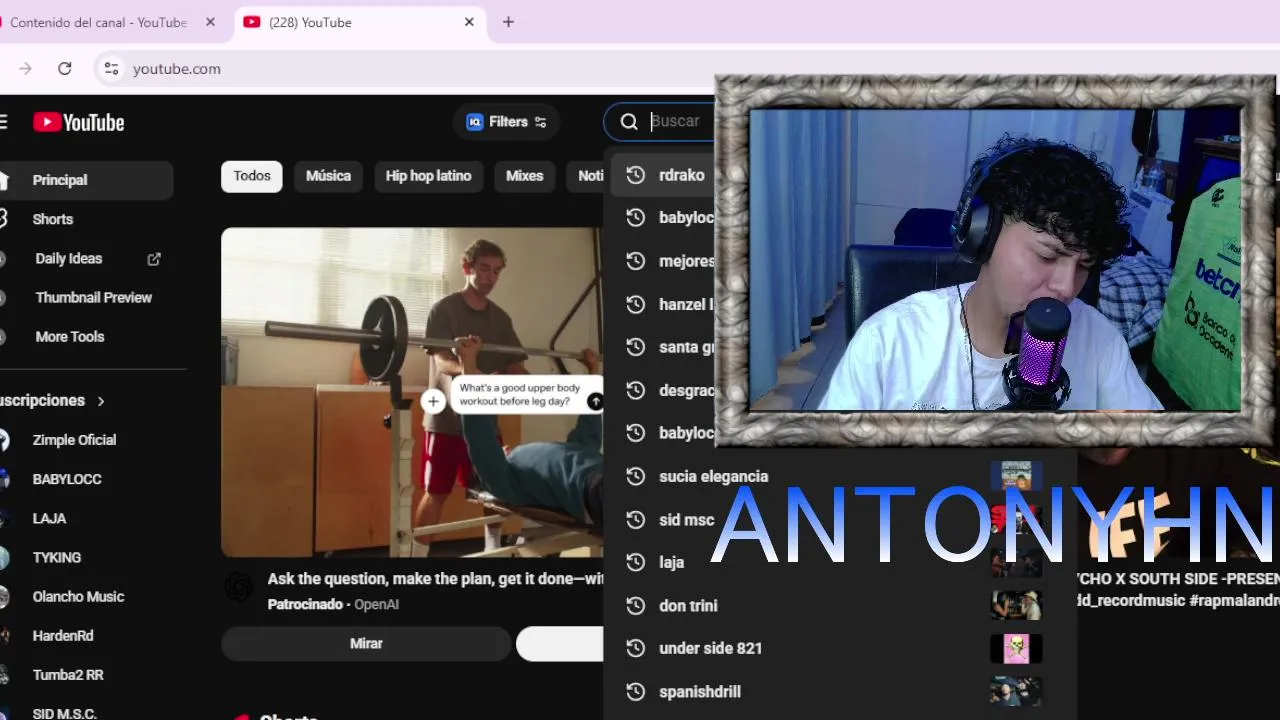
Task: Click the thumbnail next to 'sucia elegancia' suggestion
Action: point(1016,476)
